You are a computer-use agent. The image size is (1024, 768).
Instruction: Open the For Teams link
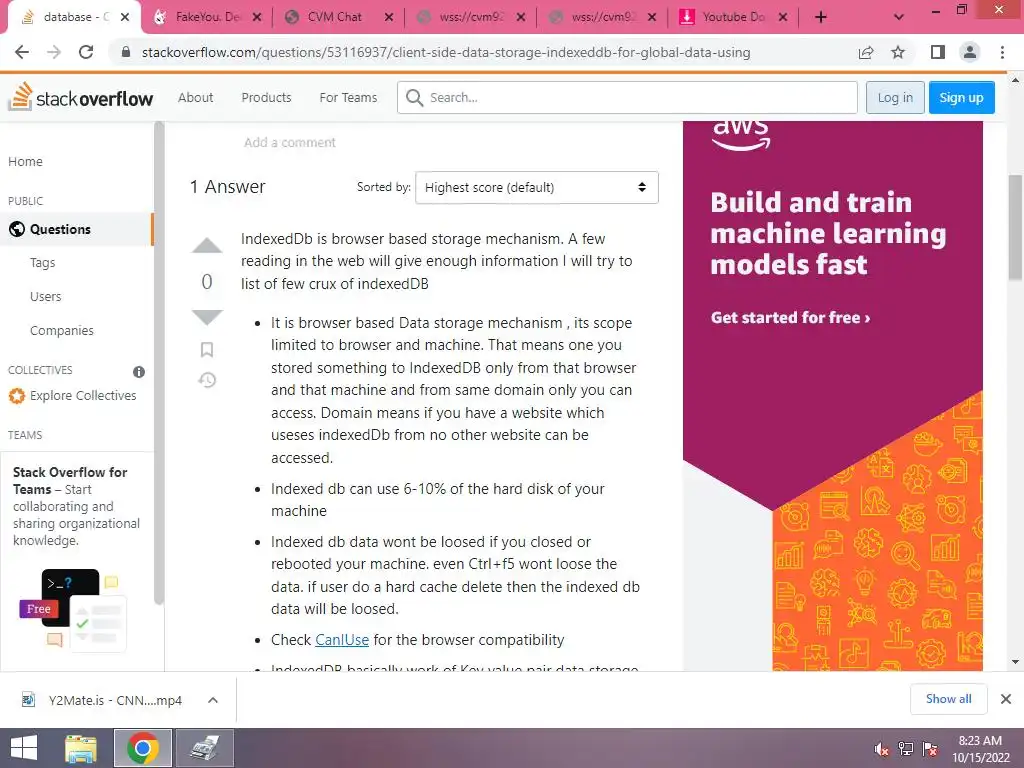(x=348, y=97)
